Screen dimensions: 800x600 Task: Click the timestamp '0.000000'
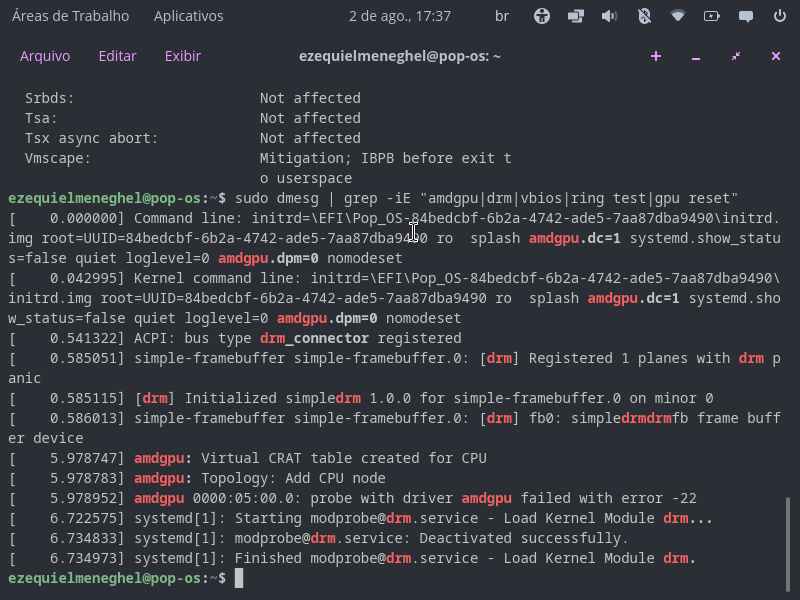pos(83,218)
